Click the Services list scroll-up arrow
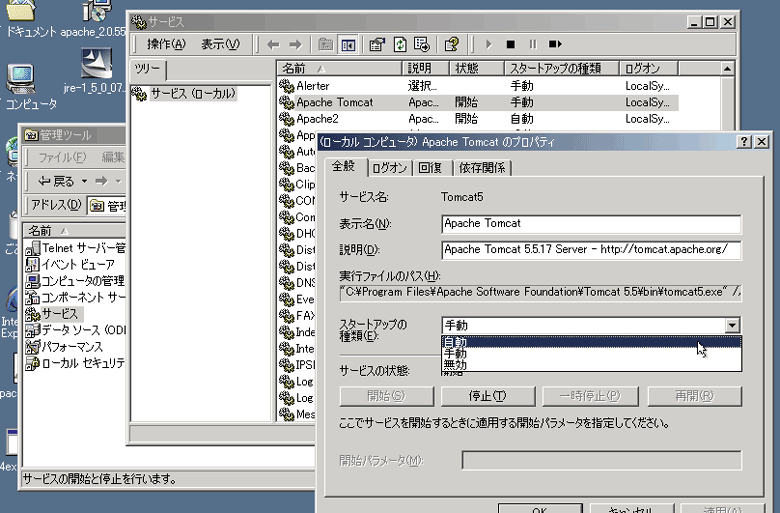Screen dimensions: 780x513 [727, 69]
